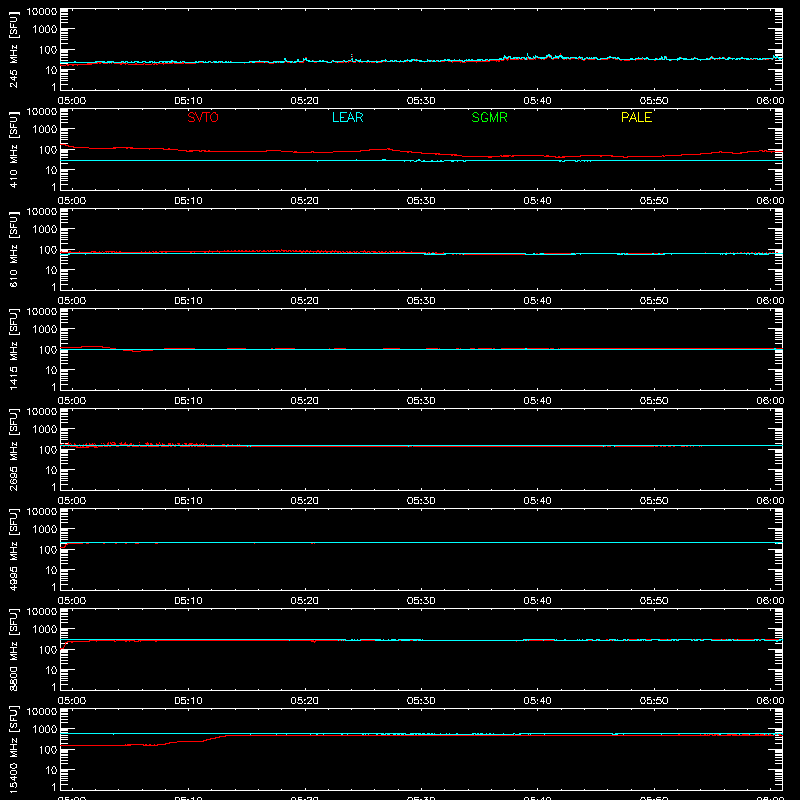This screenshot has width=800, height=800.
Task: Click 05:10 time label under 1415 MHz panel
Action: [188, 401]
